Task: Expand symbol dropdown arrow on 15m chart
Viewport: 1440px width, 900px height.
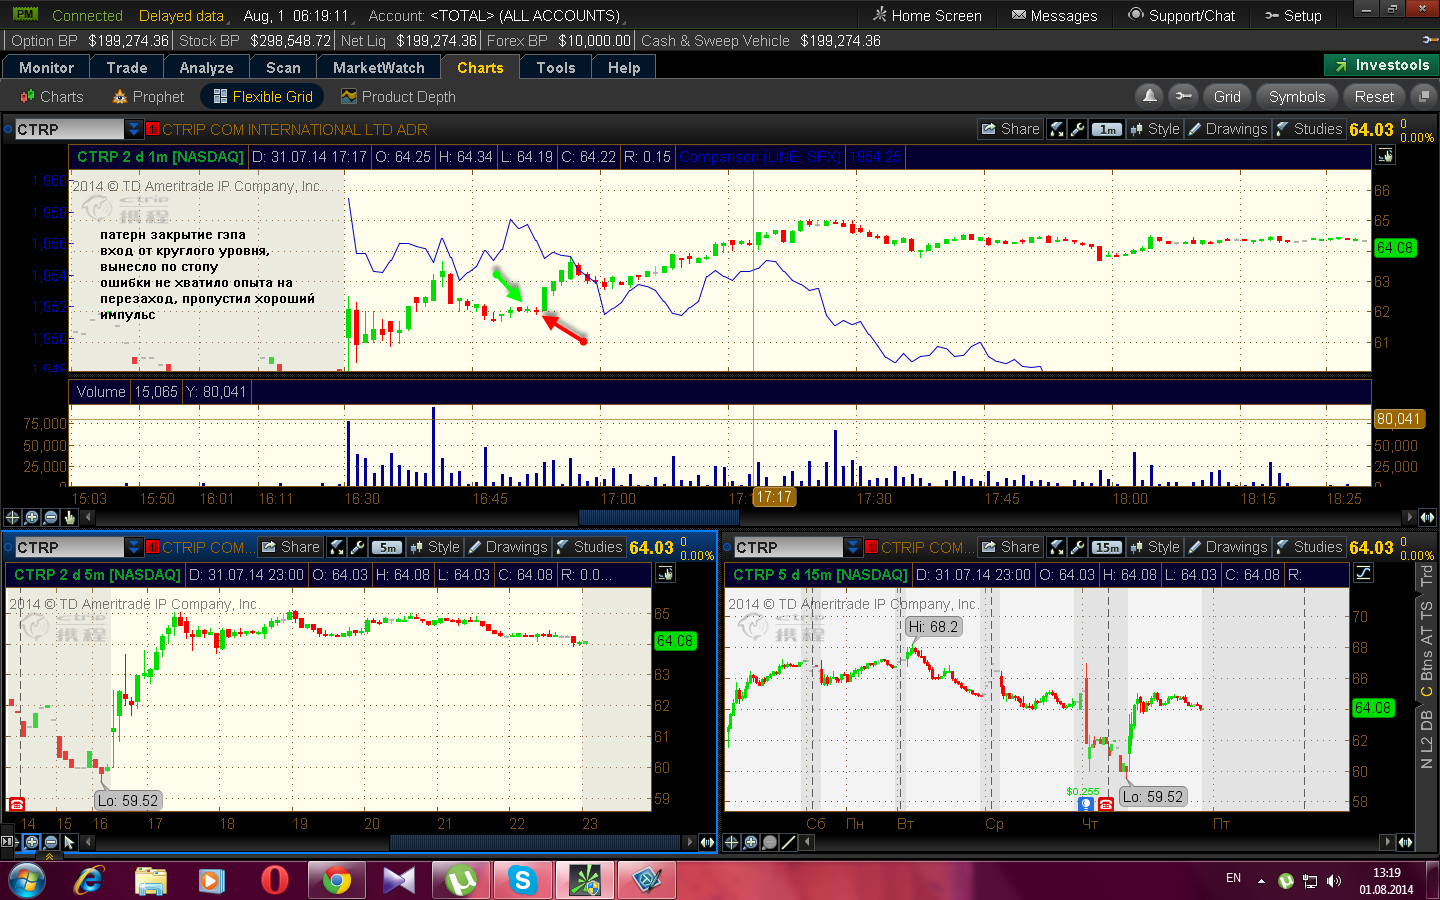Action: [853, 547]
